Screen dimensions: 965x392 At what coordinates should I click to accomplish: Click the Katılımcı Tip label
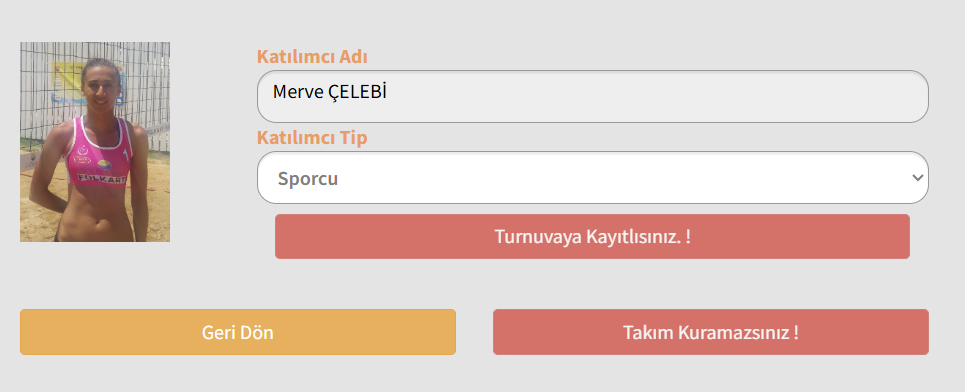coord(312,138)
